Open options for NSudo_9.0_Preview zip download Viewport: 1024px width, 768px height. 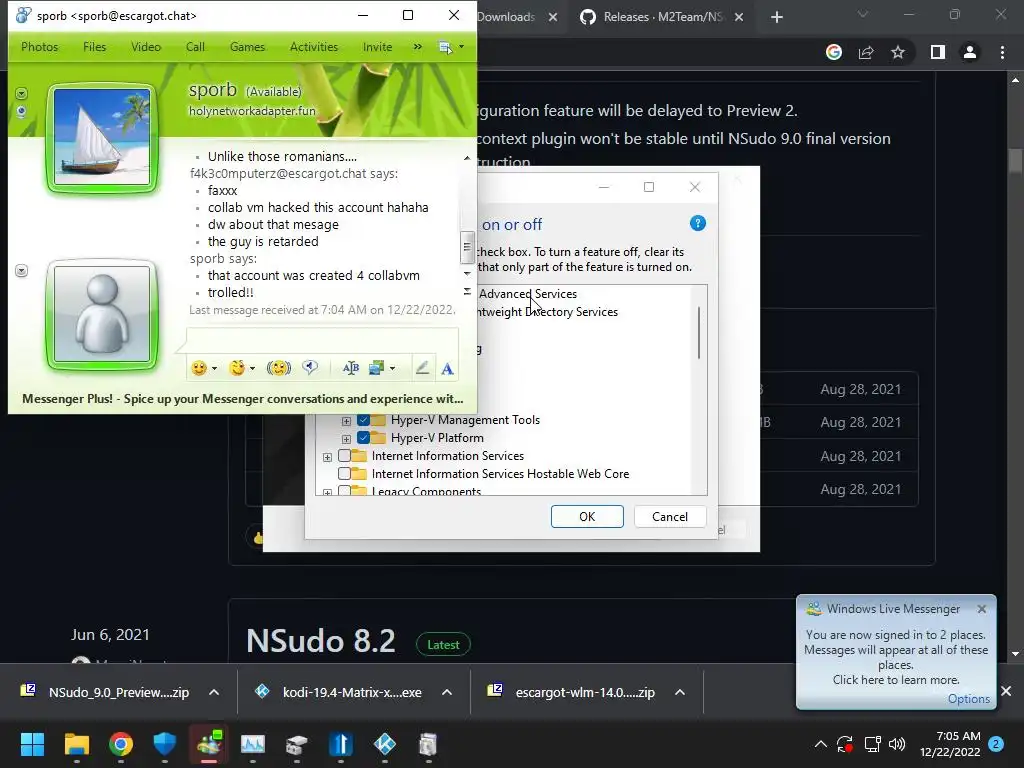tap(214, 692)
